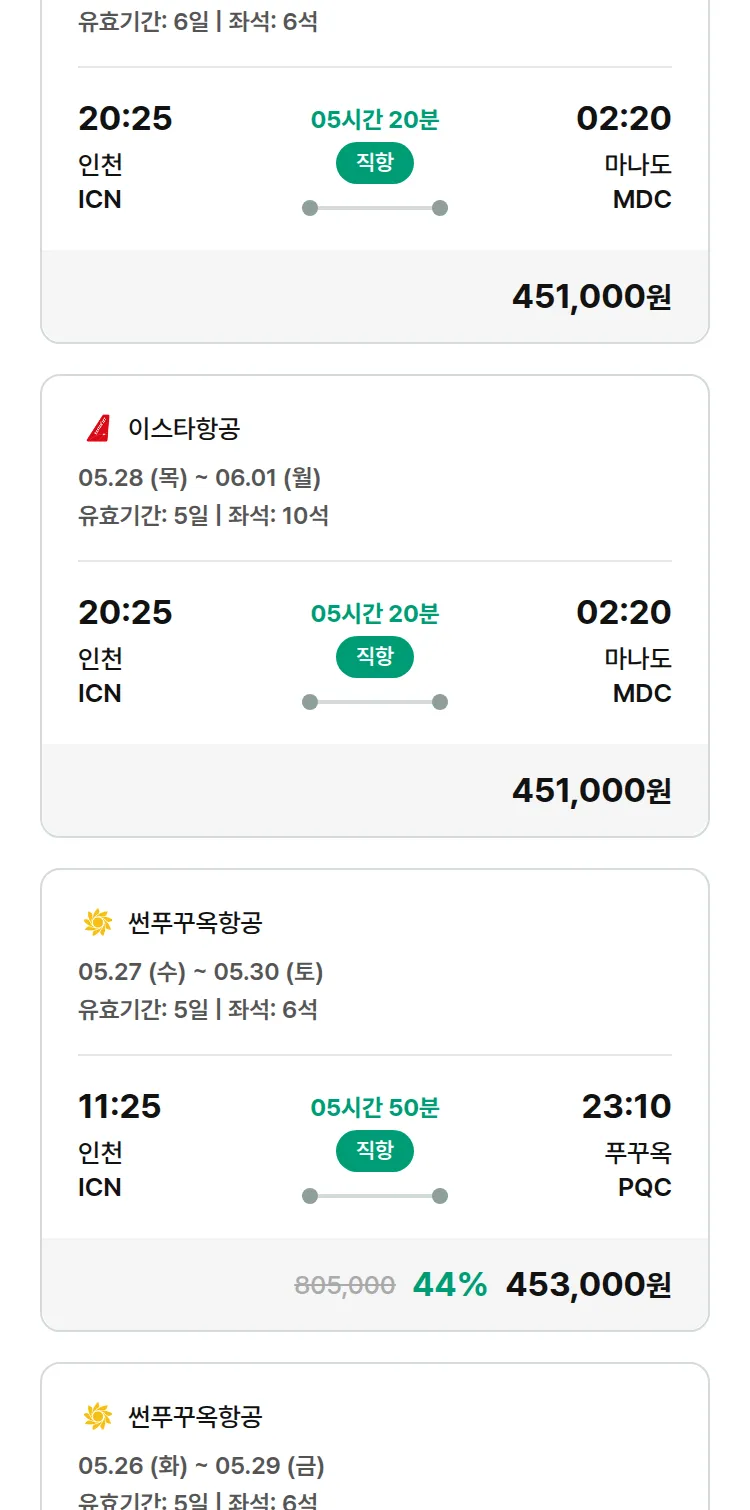750x1510 pixels.
Task: Choose the 453,000원 discounted fare
Action: coord(588,1285)
